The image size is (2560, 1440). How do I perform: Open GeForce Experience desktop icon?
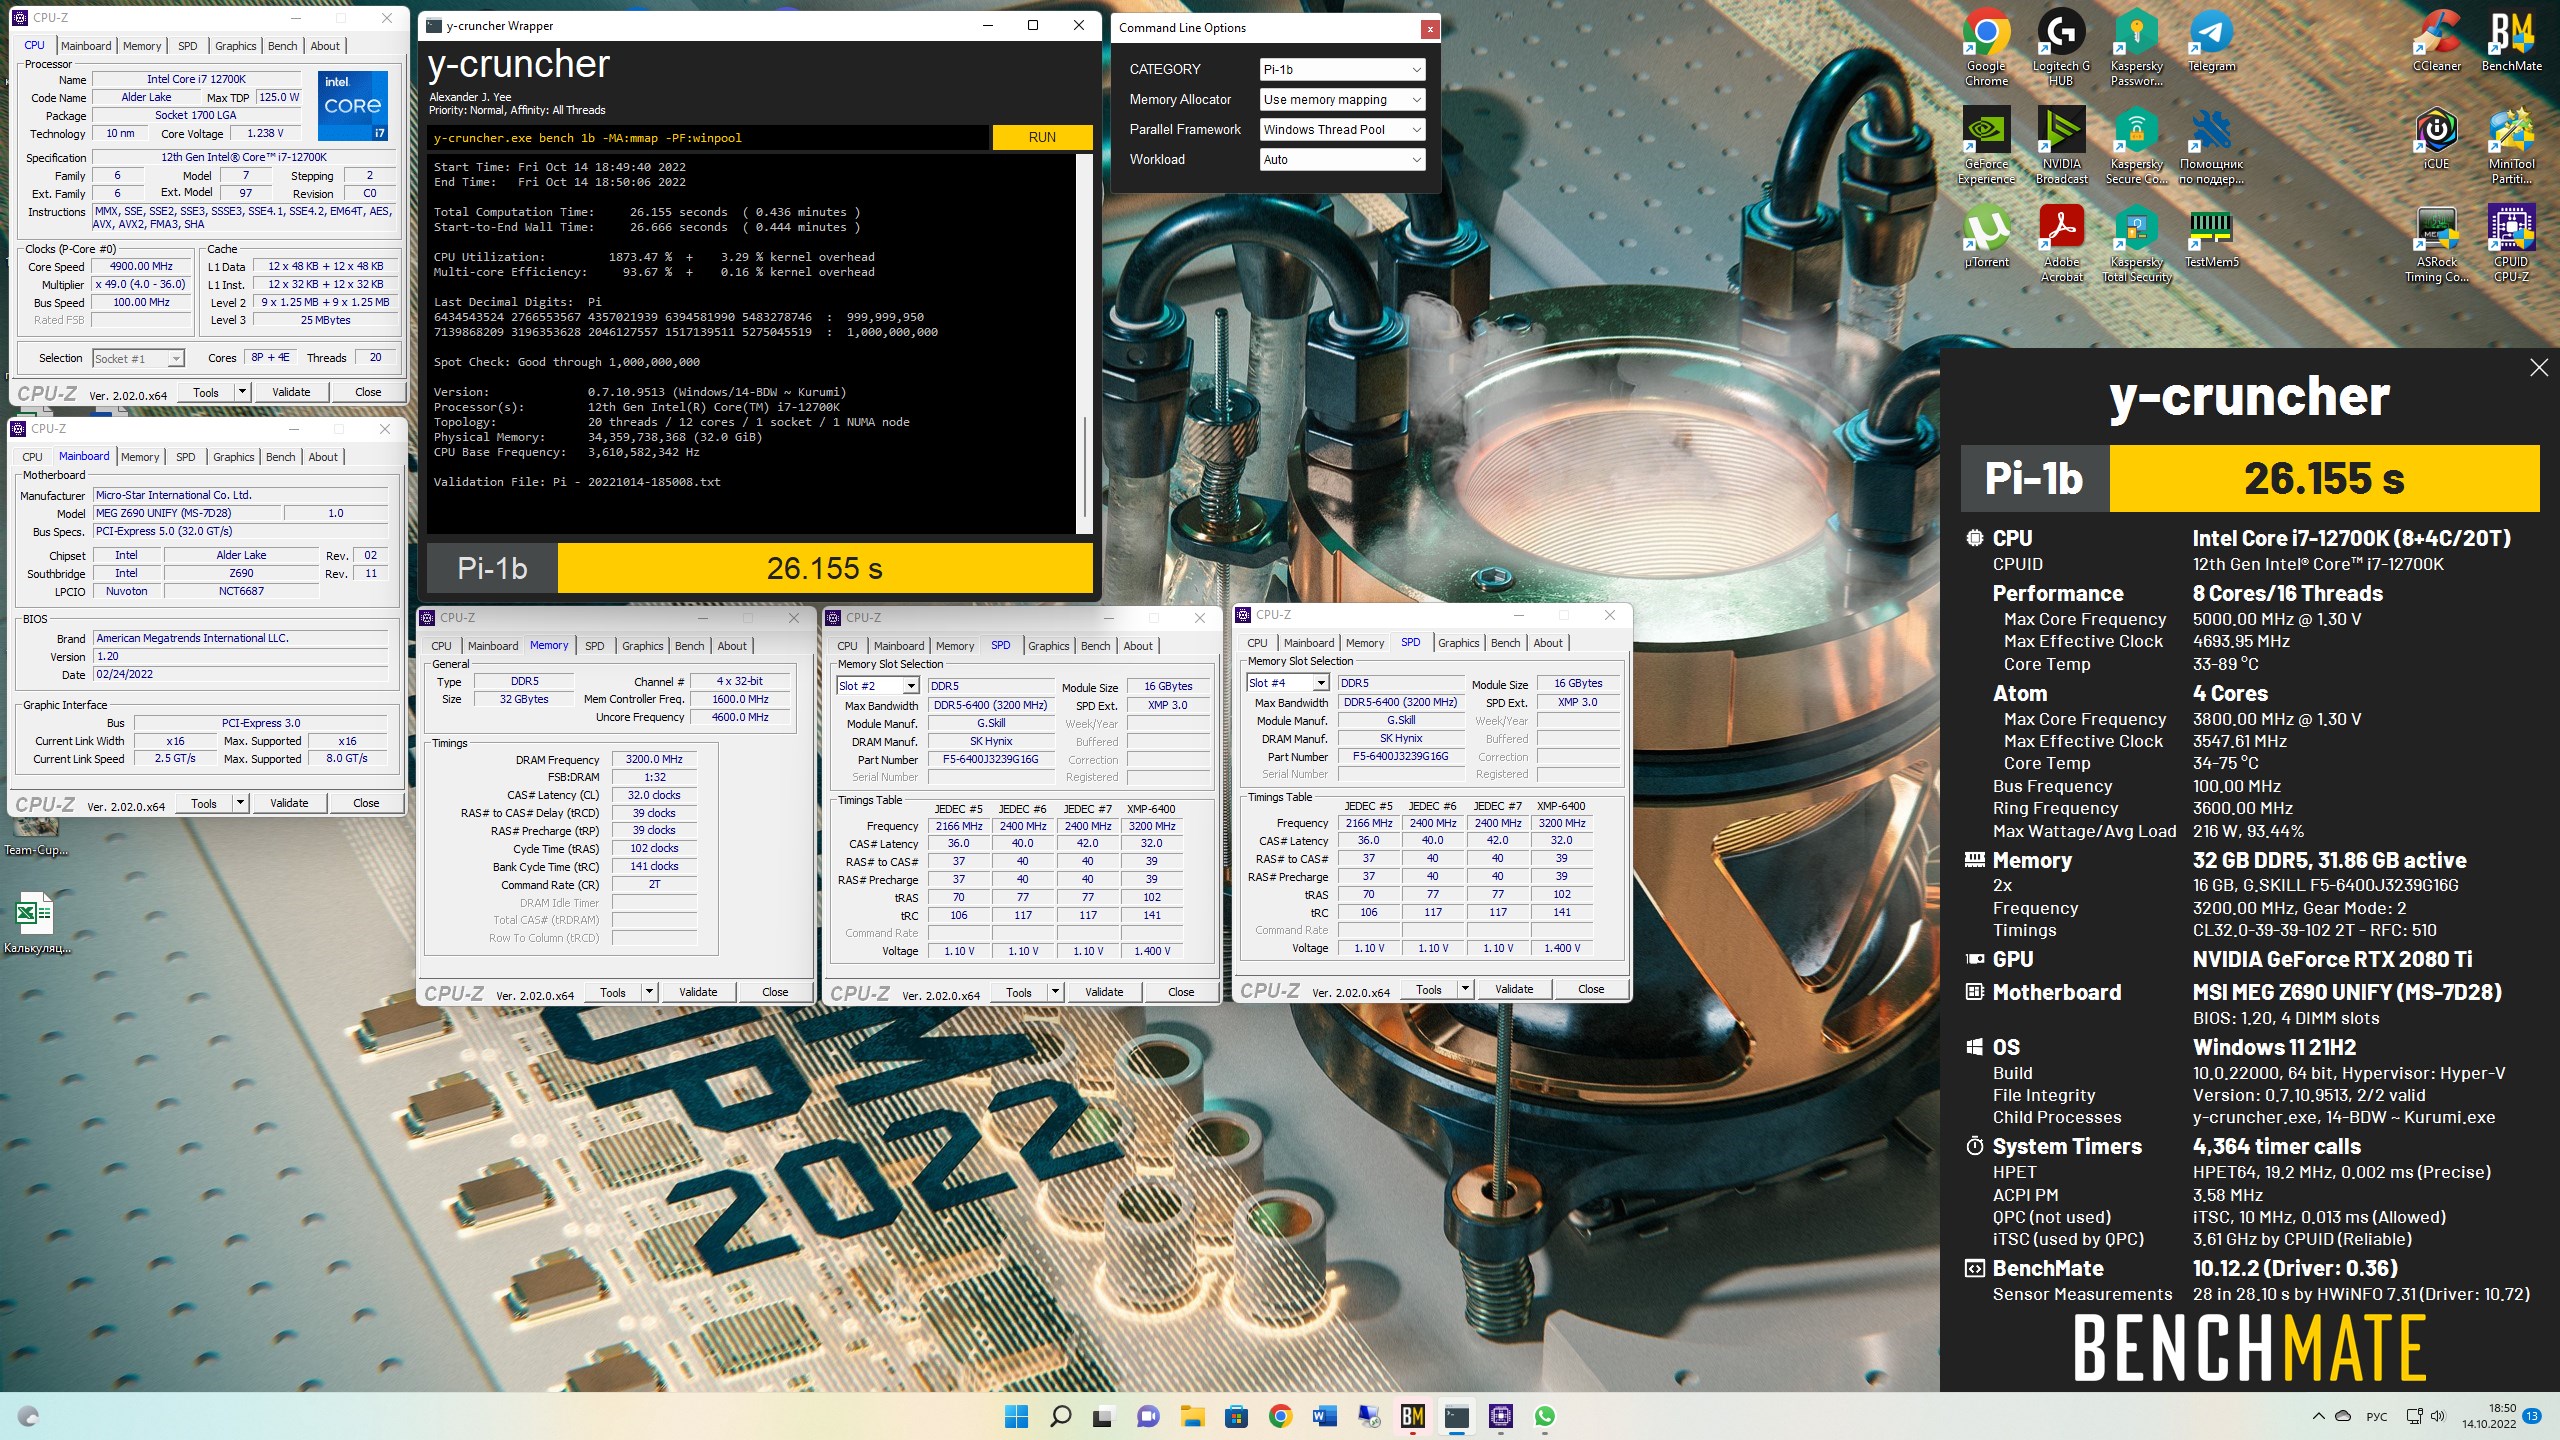(x=1986, y=146)
